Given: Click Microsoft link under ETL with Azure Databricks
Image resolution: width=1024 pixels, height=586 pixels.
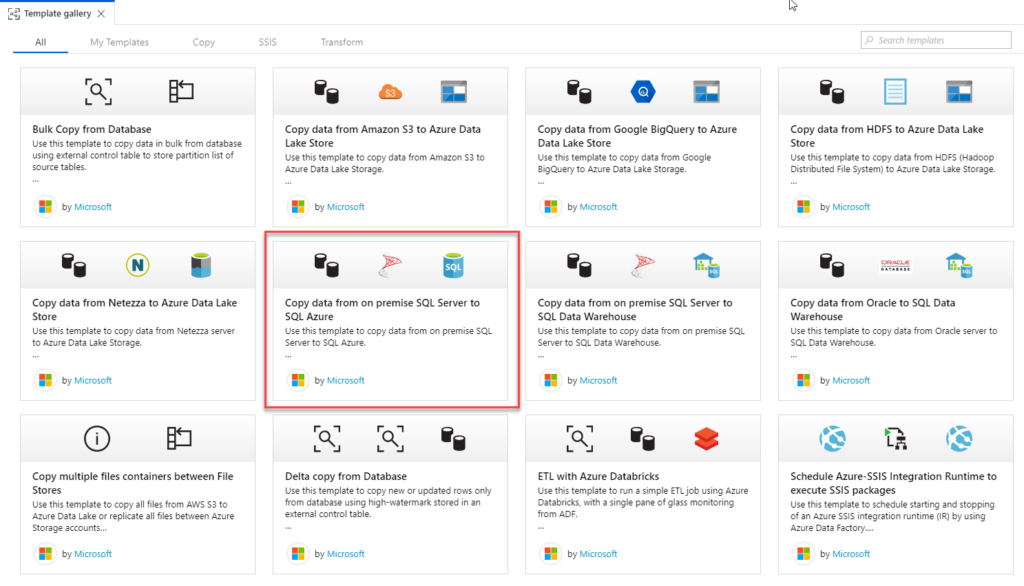Looking at the screenshot, I should 598,554.
